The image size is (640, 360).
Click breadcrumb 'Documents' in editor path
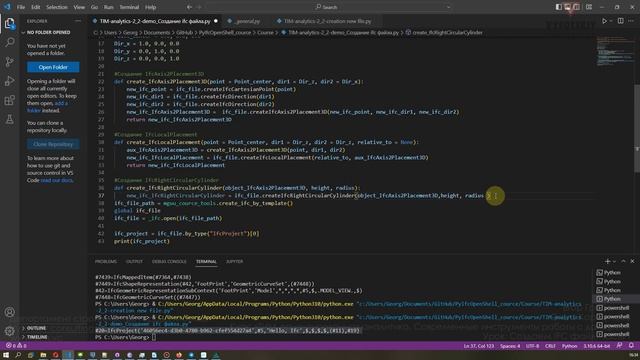pyautogui.click(x=156, y=33)
